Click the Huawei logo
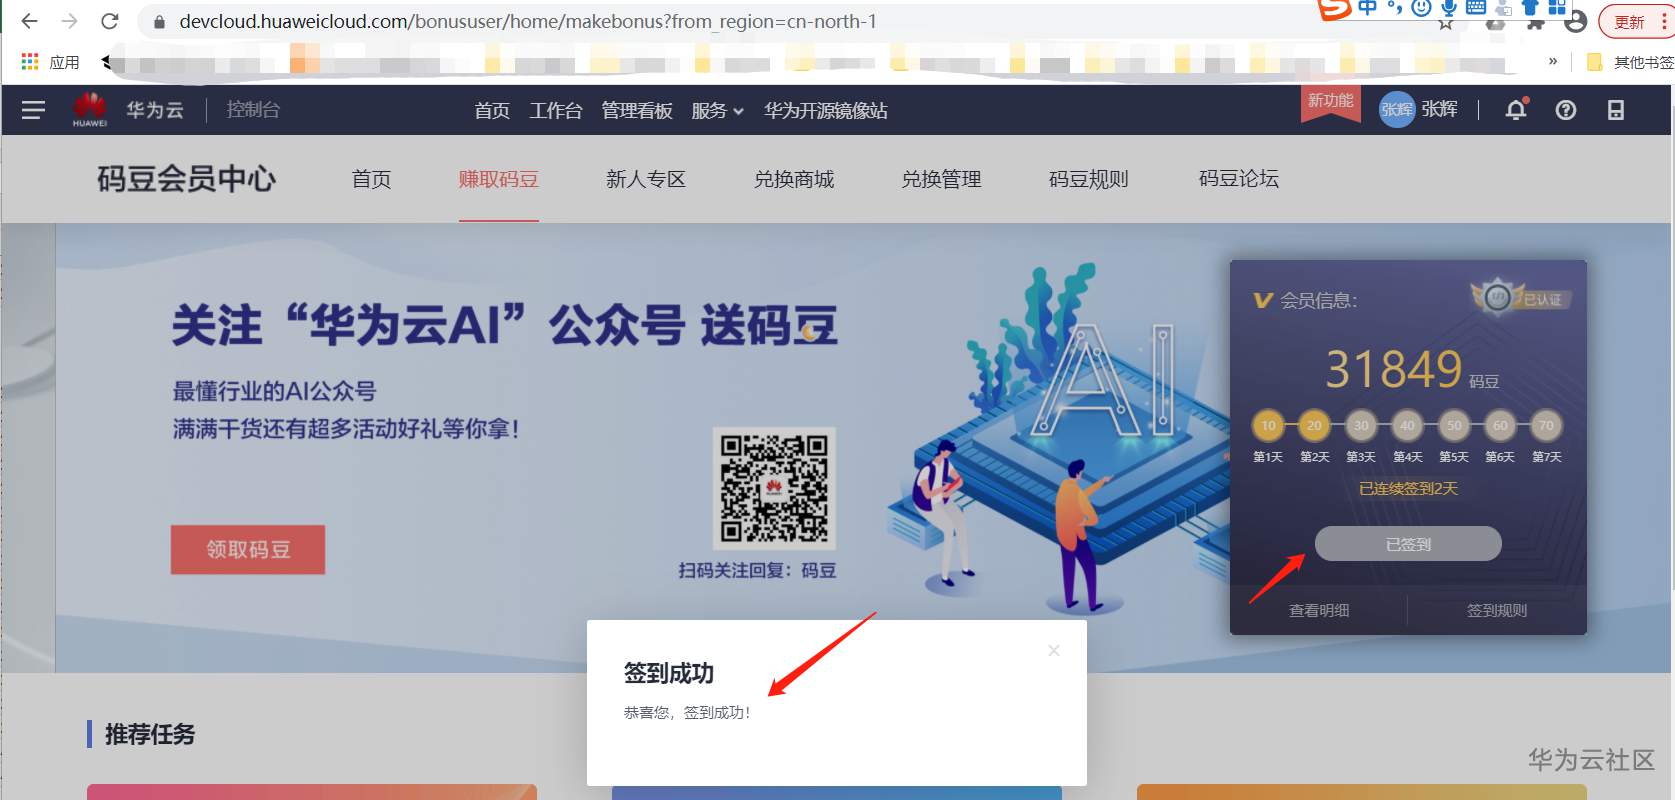Image resolution: width=1675 pixels, height=800 pixels. tap(90, 110)
